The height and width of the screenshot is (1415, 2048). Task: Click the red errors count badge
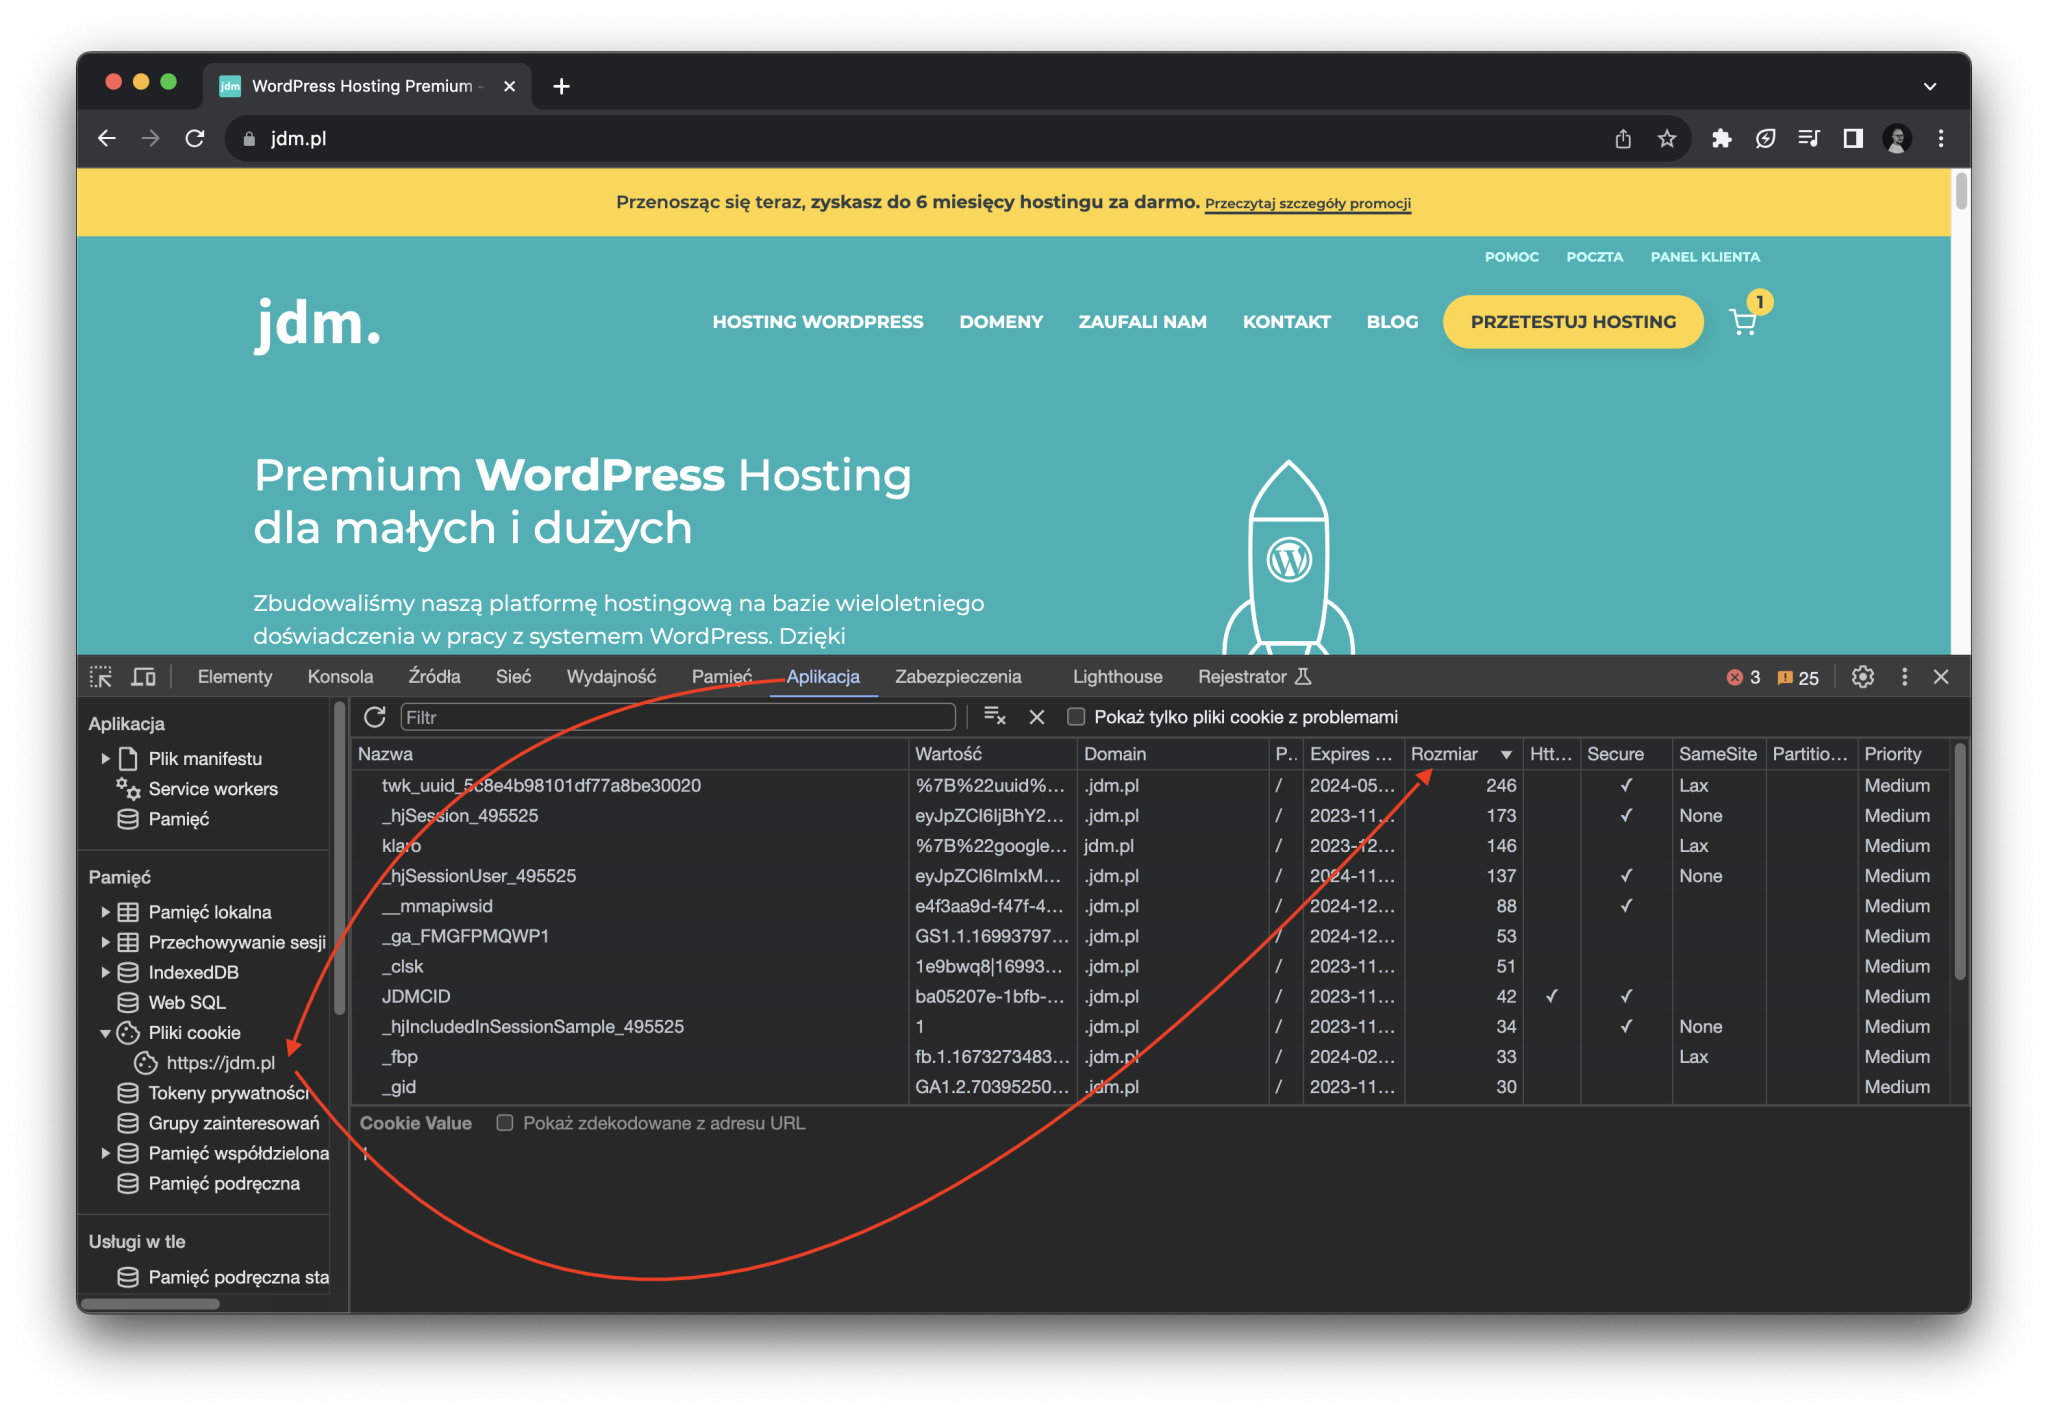pos(1743,678)
